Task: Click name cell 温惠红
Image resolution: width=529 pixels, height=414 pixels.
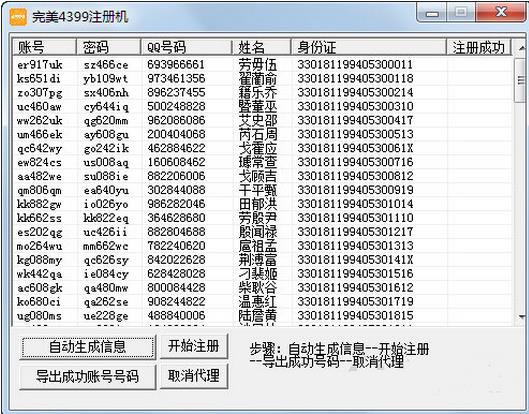Action: [258, 302]
